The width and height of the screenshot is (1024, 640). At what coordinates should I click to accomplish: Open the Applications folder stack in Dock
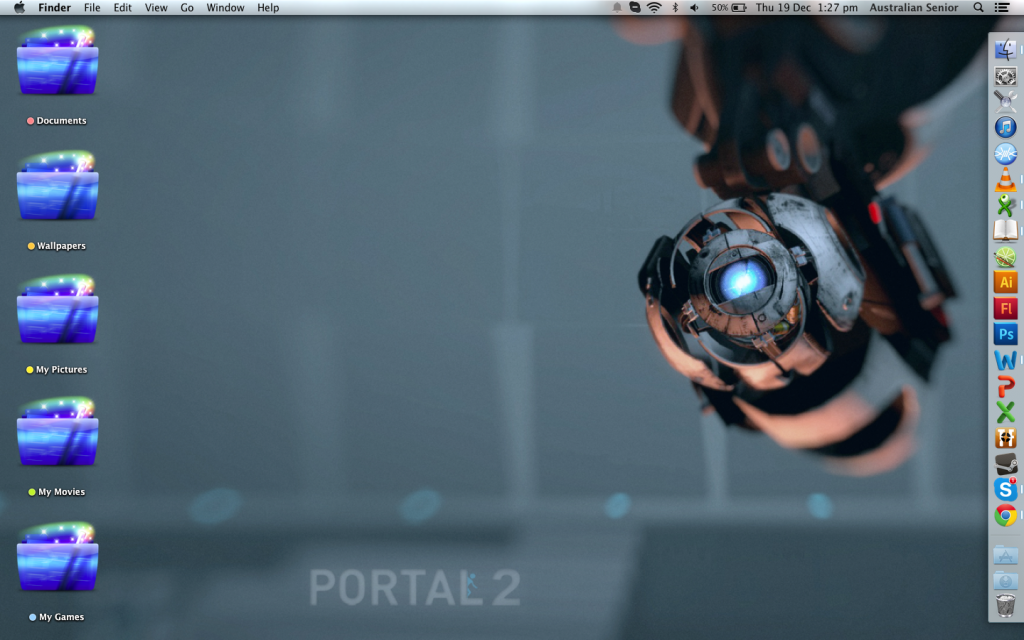1005,555
